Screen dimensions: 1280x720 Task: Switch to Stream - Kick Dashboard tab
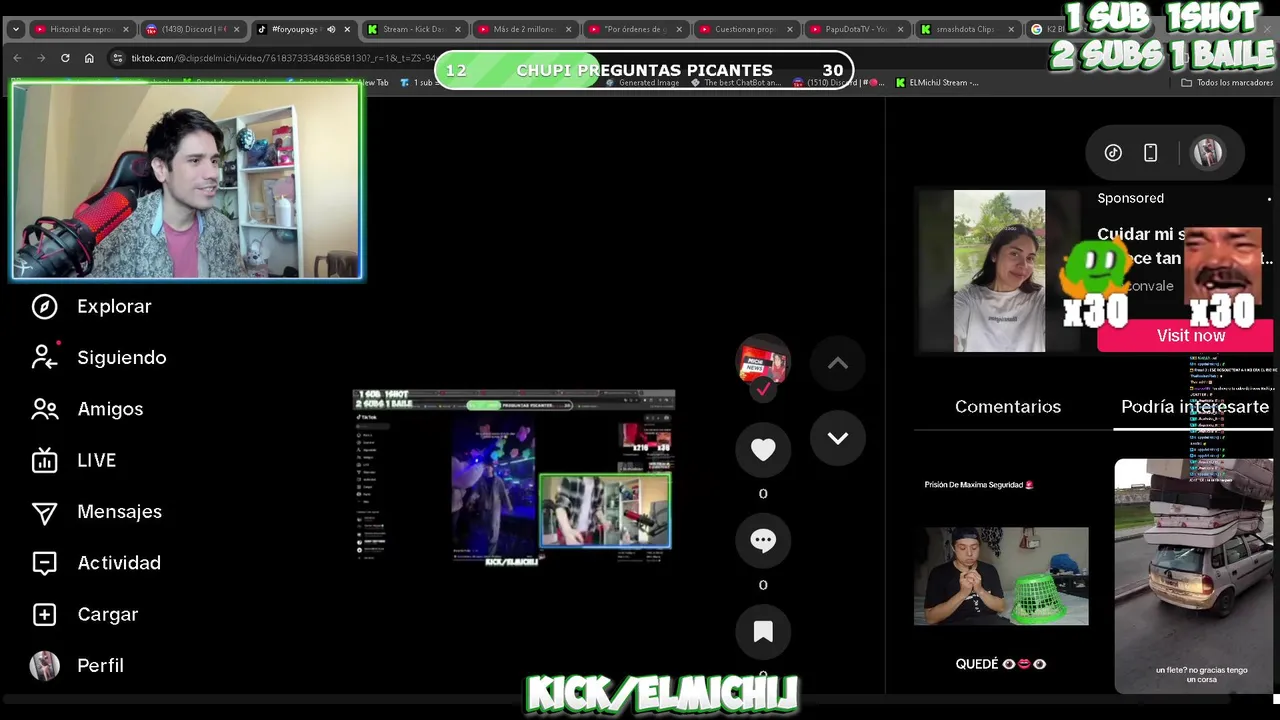pos(414,29)
